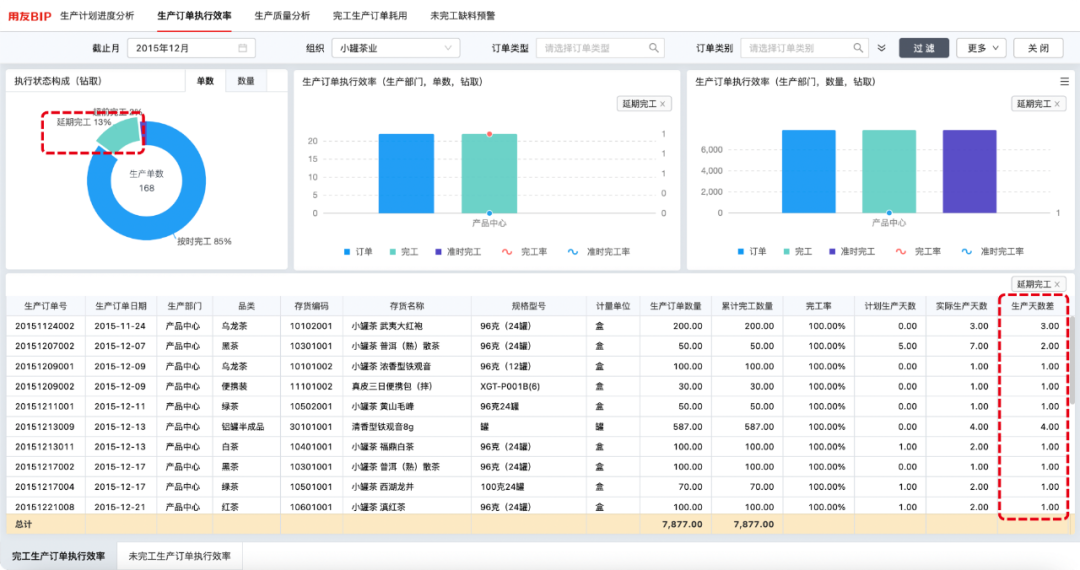This screenshot has width=1080, height=570.
Task: Click 总计 summary row label
Action: pyautogui.click(x=23, y=524)
